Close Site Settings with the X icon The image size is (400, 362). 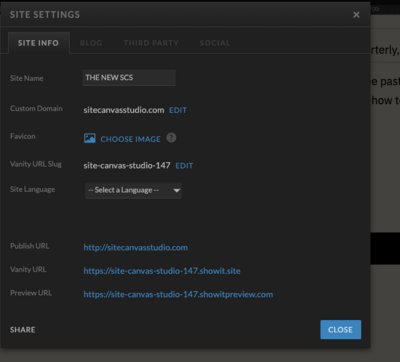[x=356, y=15]
